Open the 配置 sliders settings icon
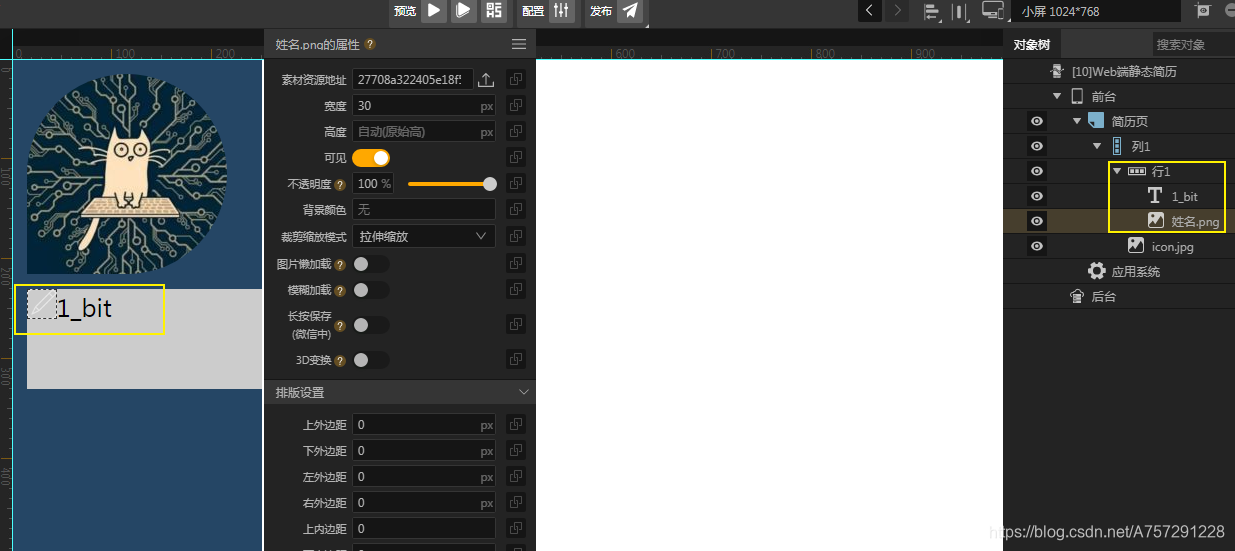 pyautogui.click(x=561, y=10)
